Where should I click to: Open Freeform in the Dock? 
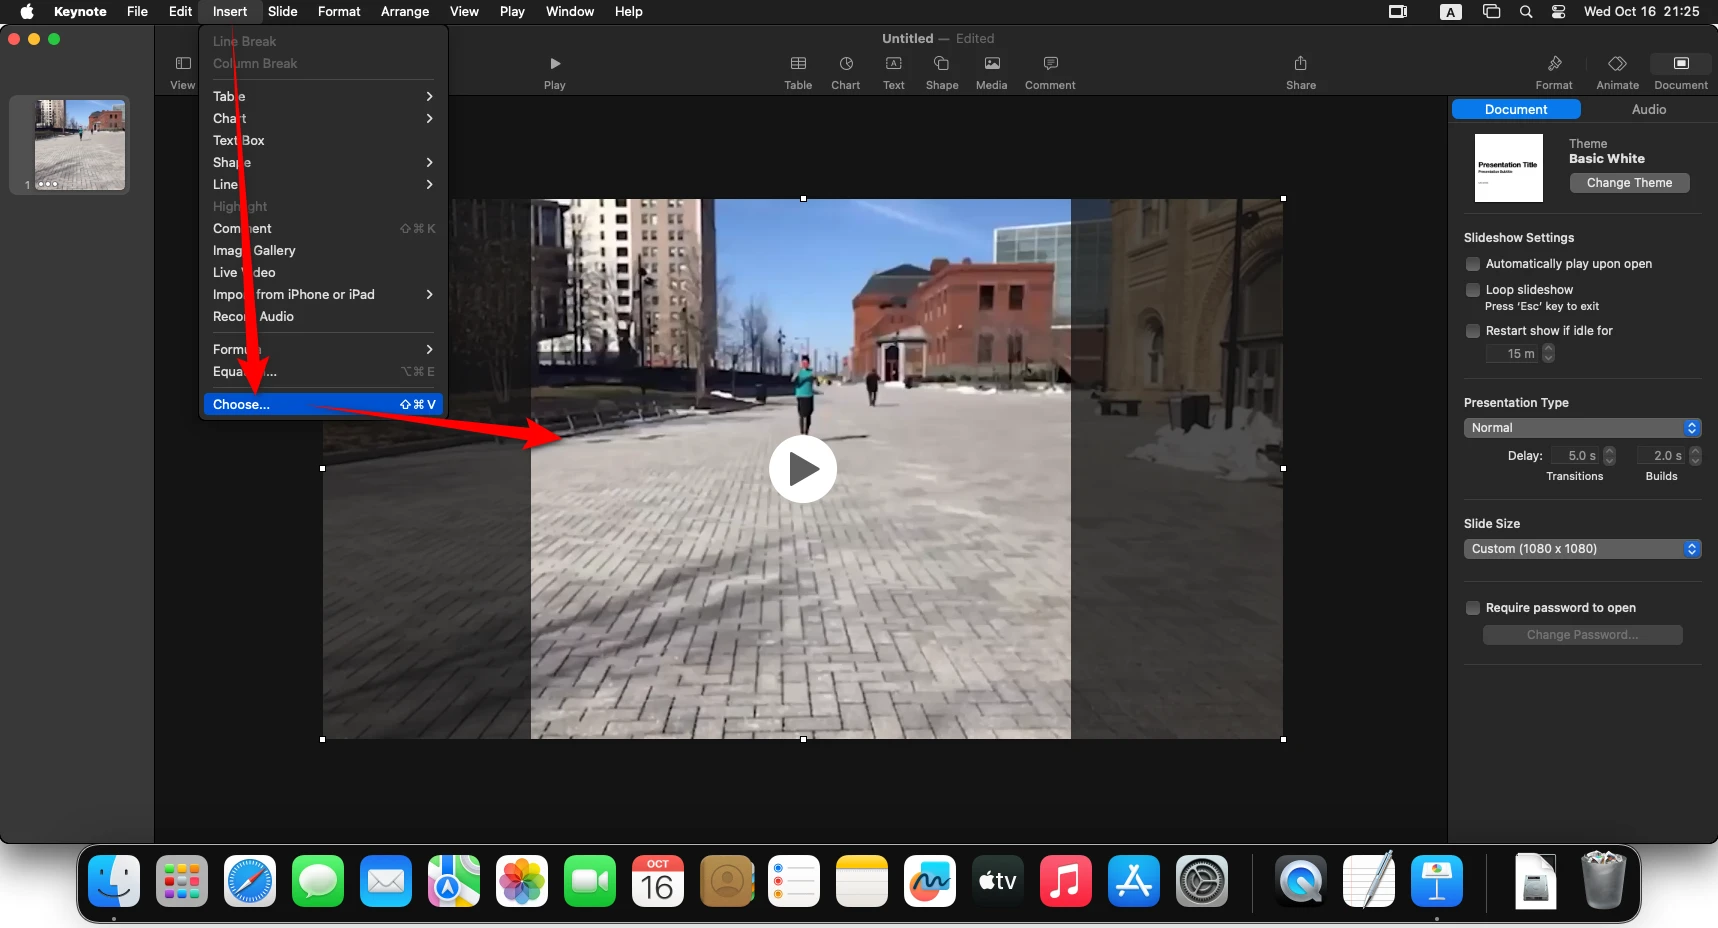pyautogui.click(x=930, y=882)
